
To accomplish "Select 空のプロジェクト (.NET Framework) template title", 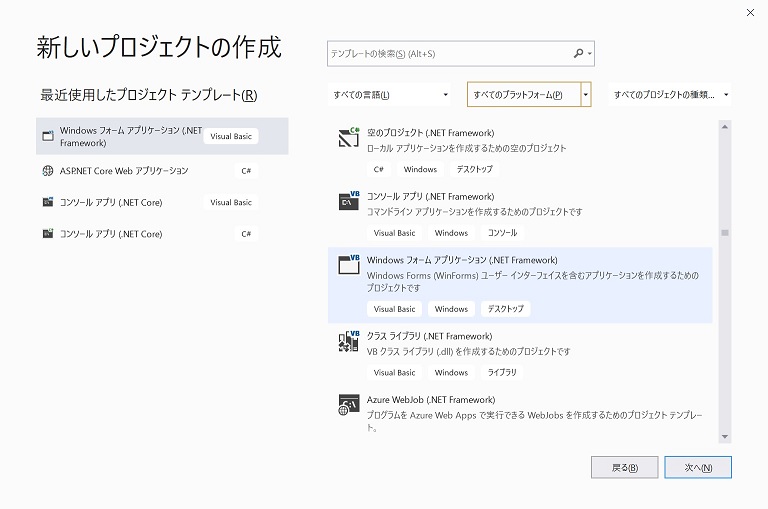I will (x=431, y=133).
